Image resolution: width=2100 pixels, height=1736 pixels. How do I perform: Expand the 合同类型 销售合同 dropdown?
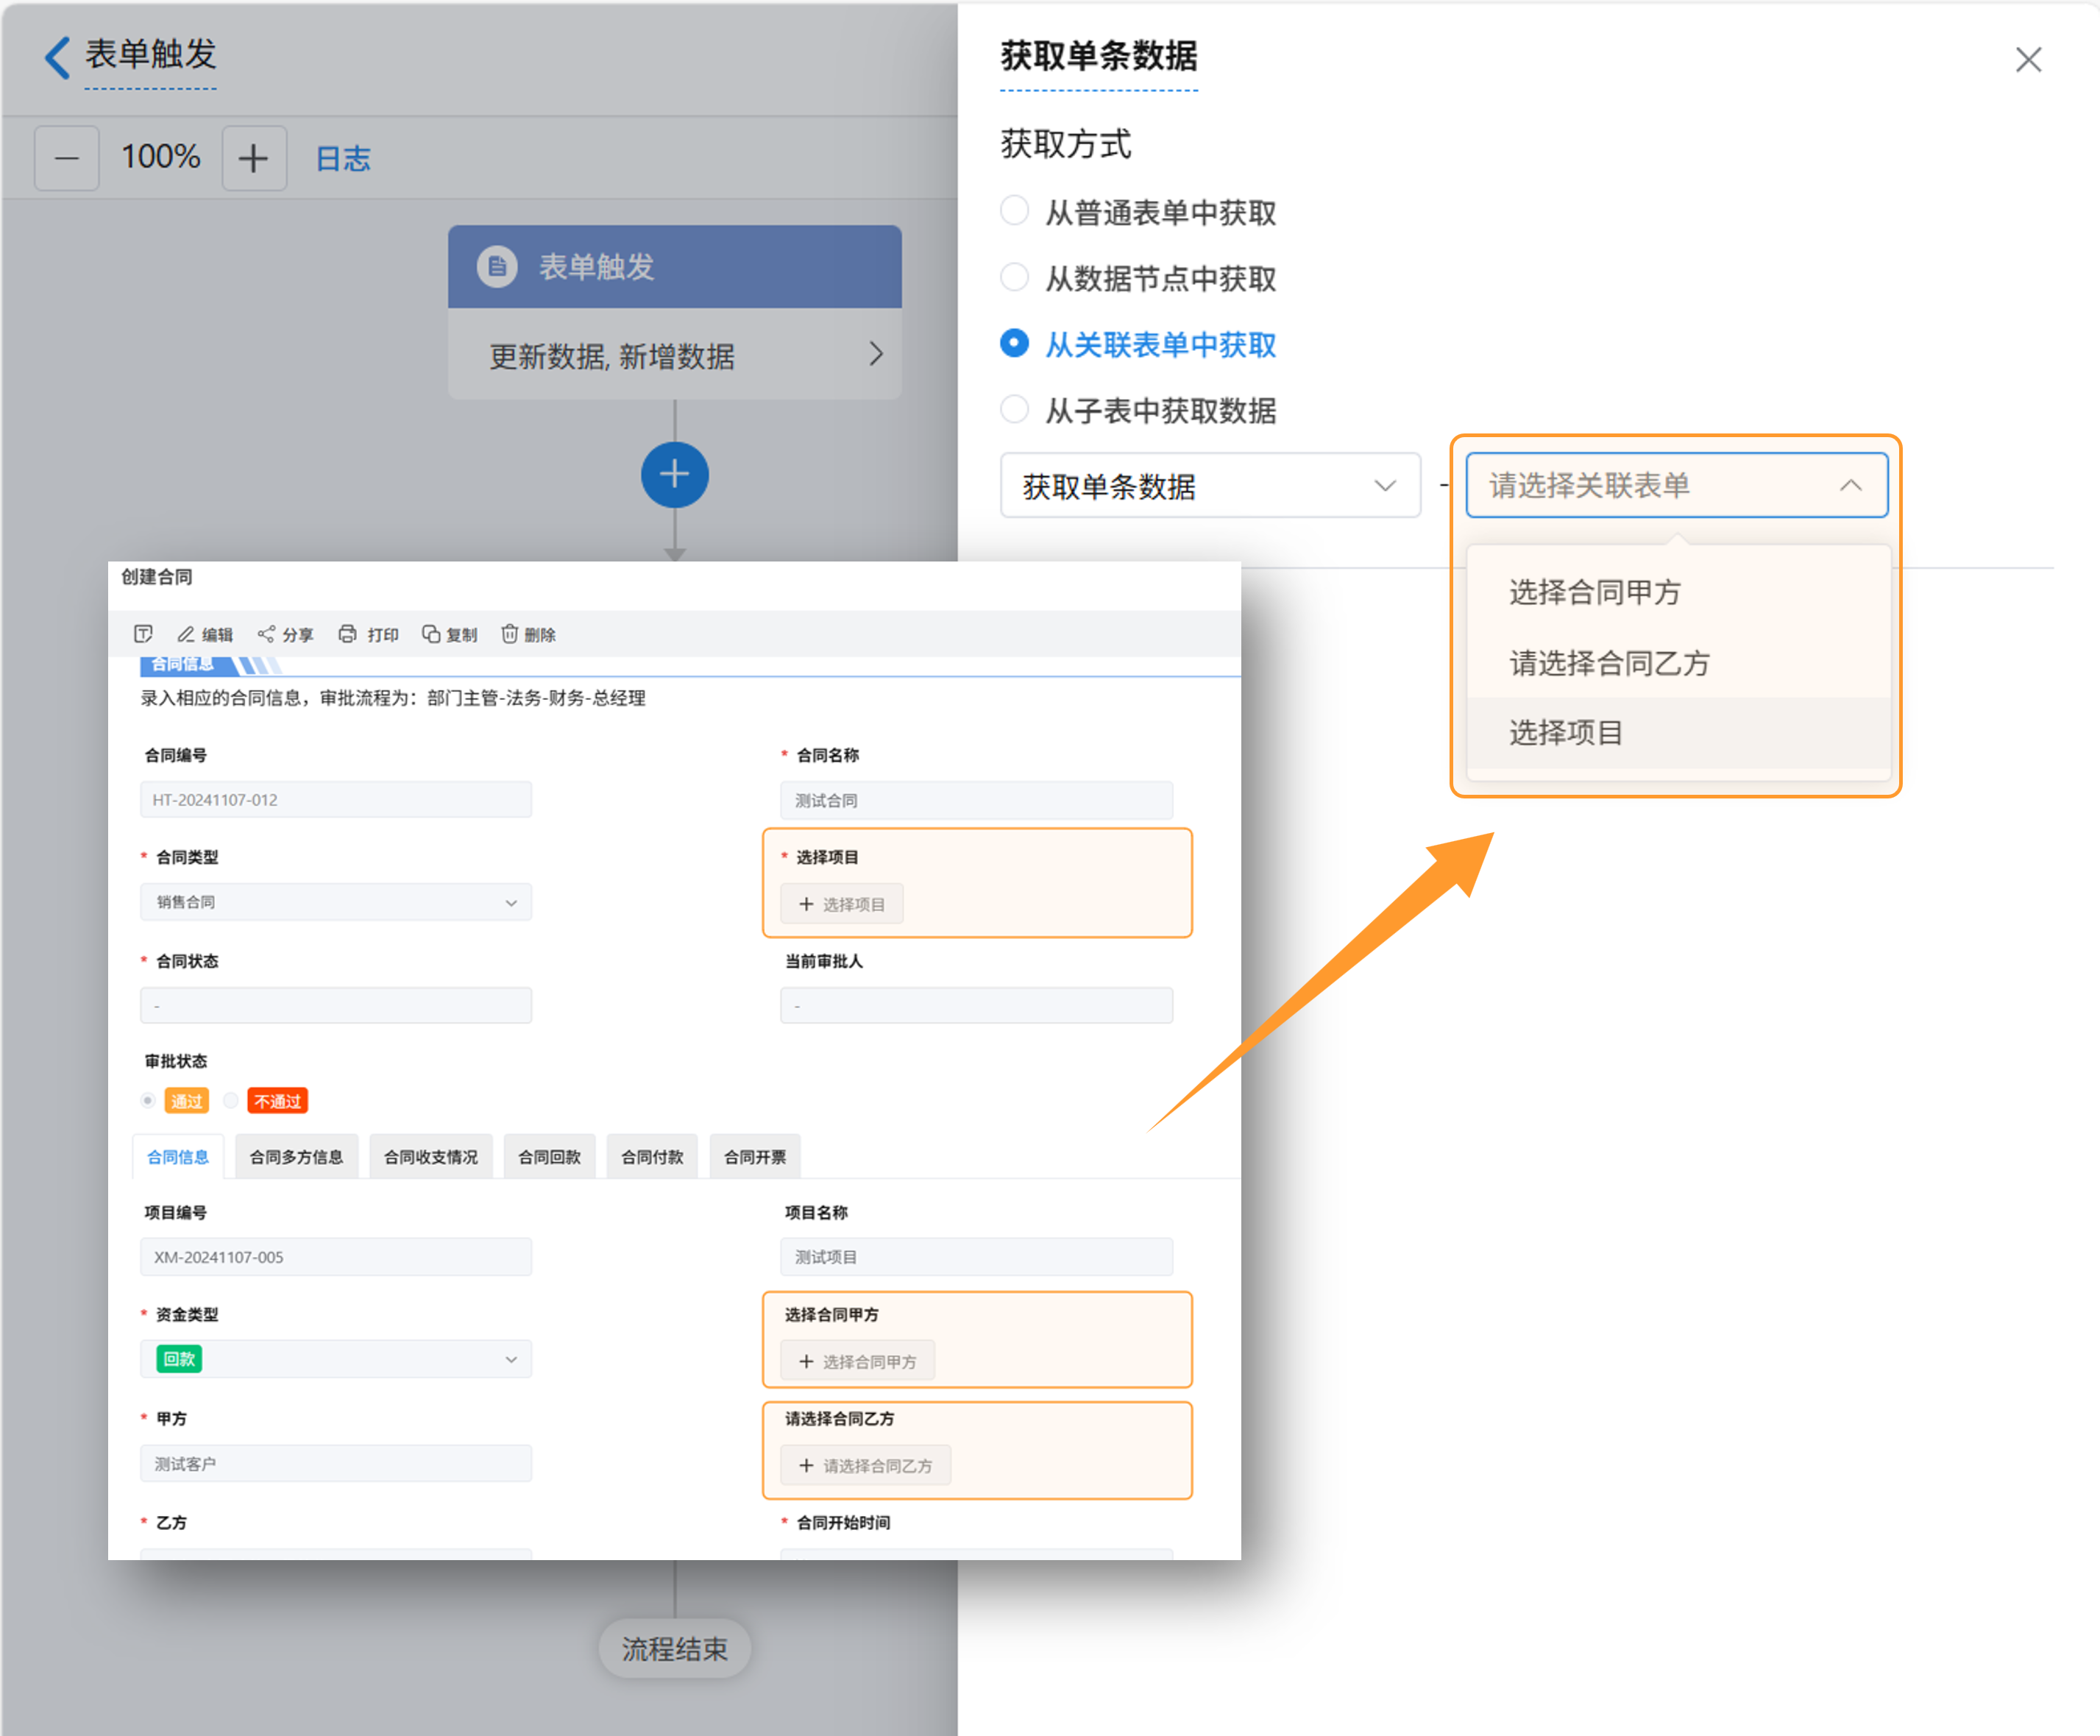point(336,902)
